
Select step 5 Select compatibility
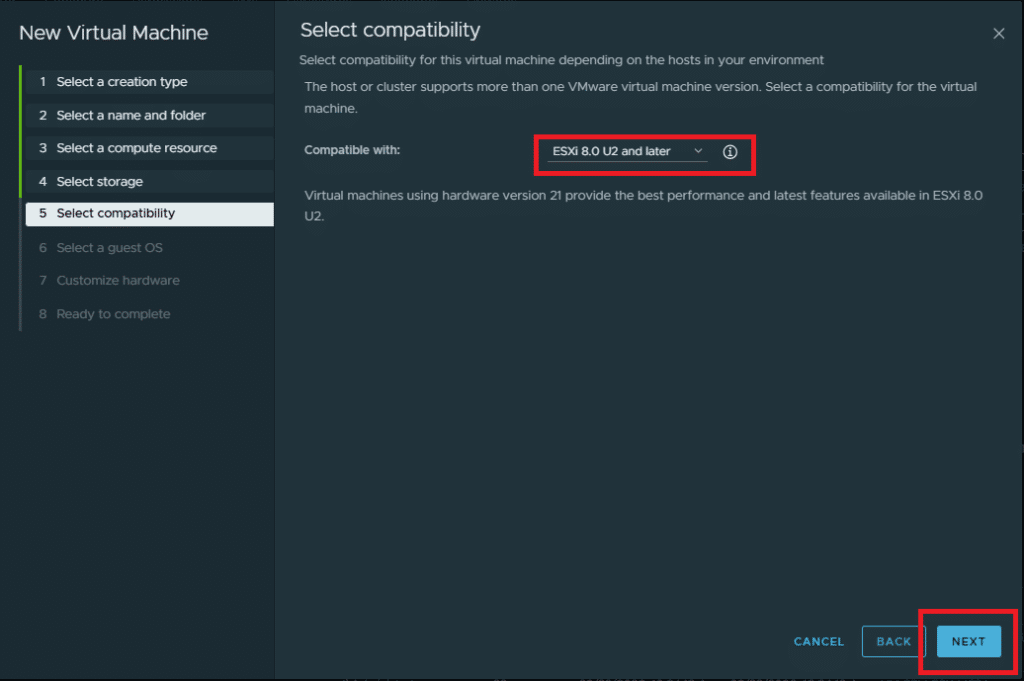115,213
